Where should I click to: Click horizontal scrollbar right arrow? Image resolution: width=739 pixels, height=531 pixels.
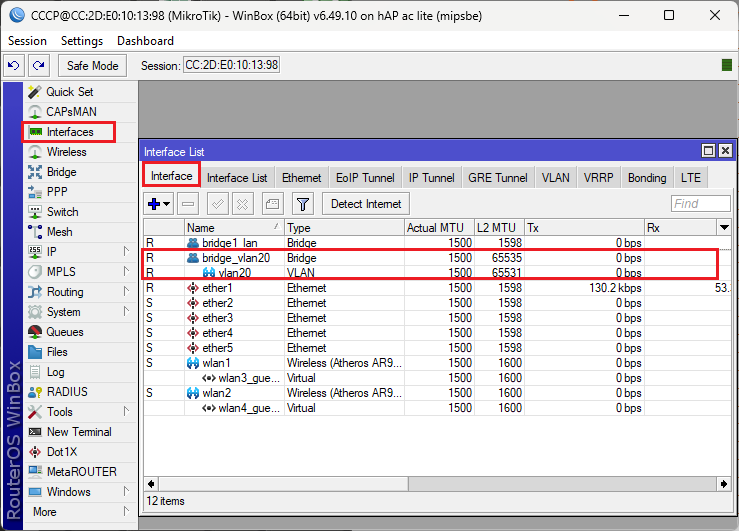[724, 484]
